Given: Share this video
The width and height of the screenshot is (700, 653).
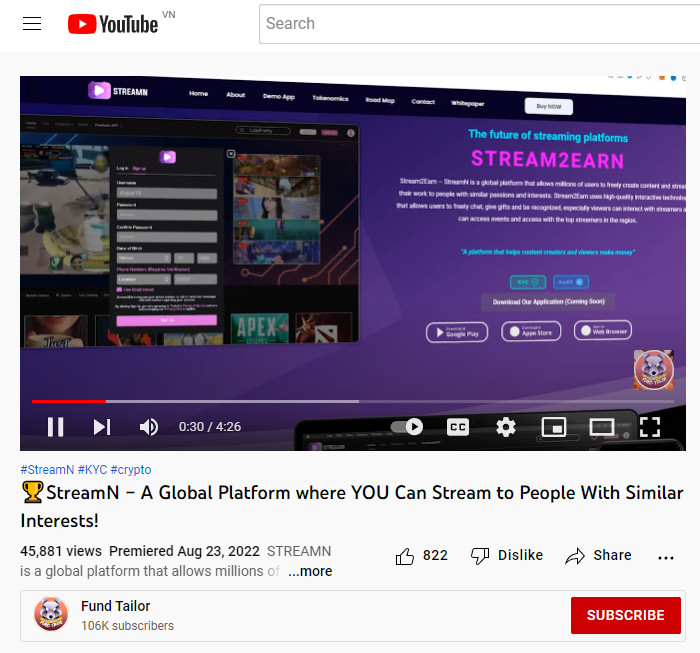Looking at the screenshot, I should pyautogui.click(x=598, y=556).
